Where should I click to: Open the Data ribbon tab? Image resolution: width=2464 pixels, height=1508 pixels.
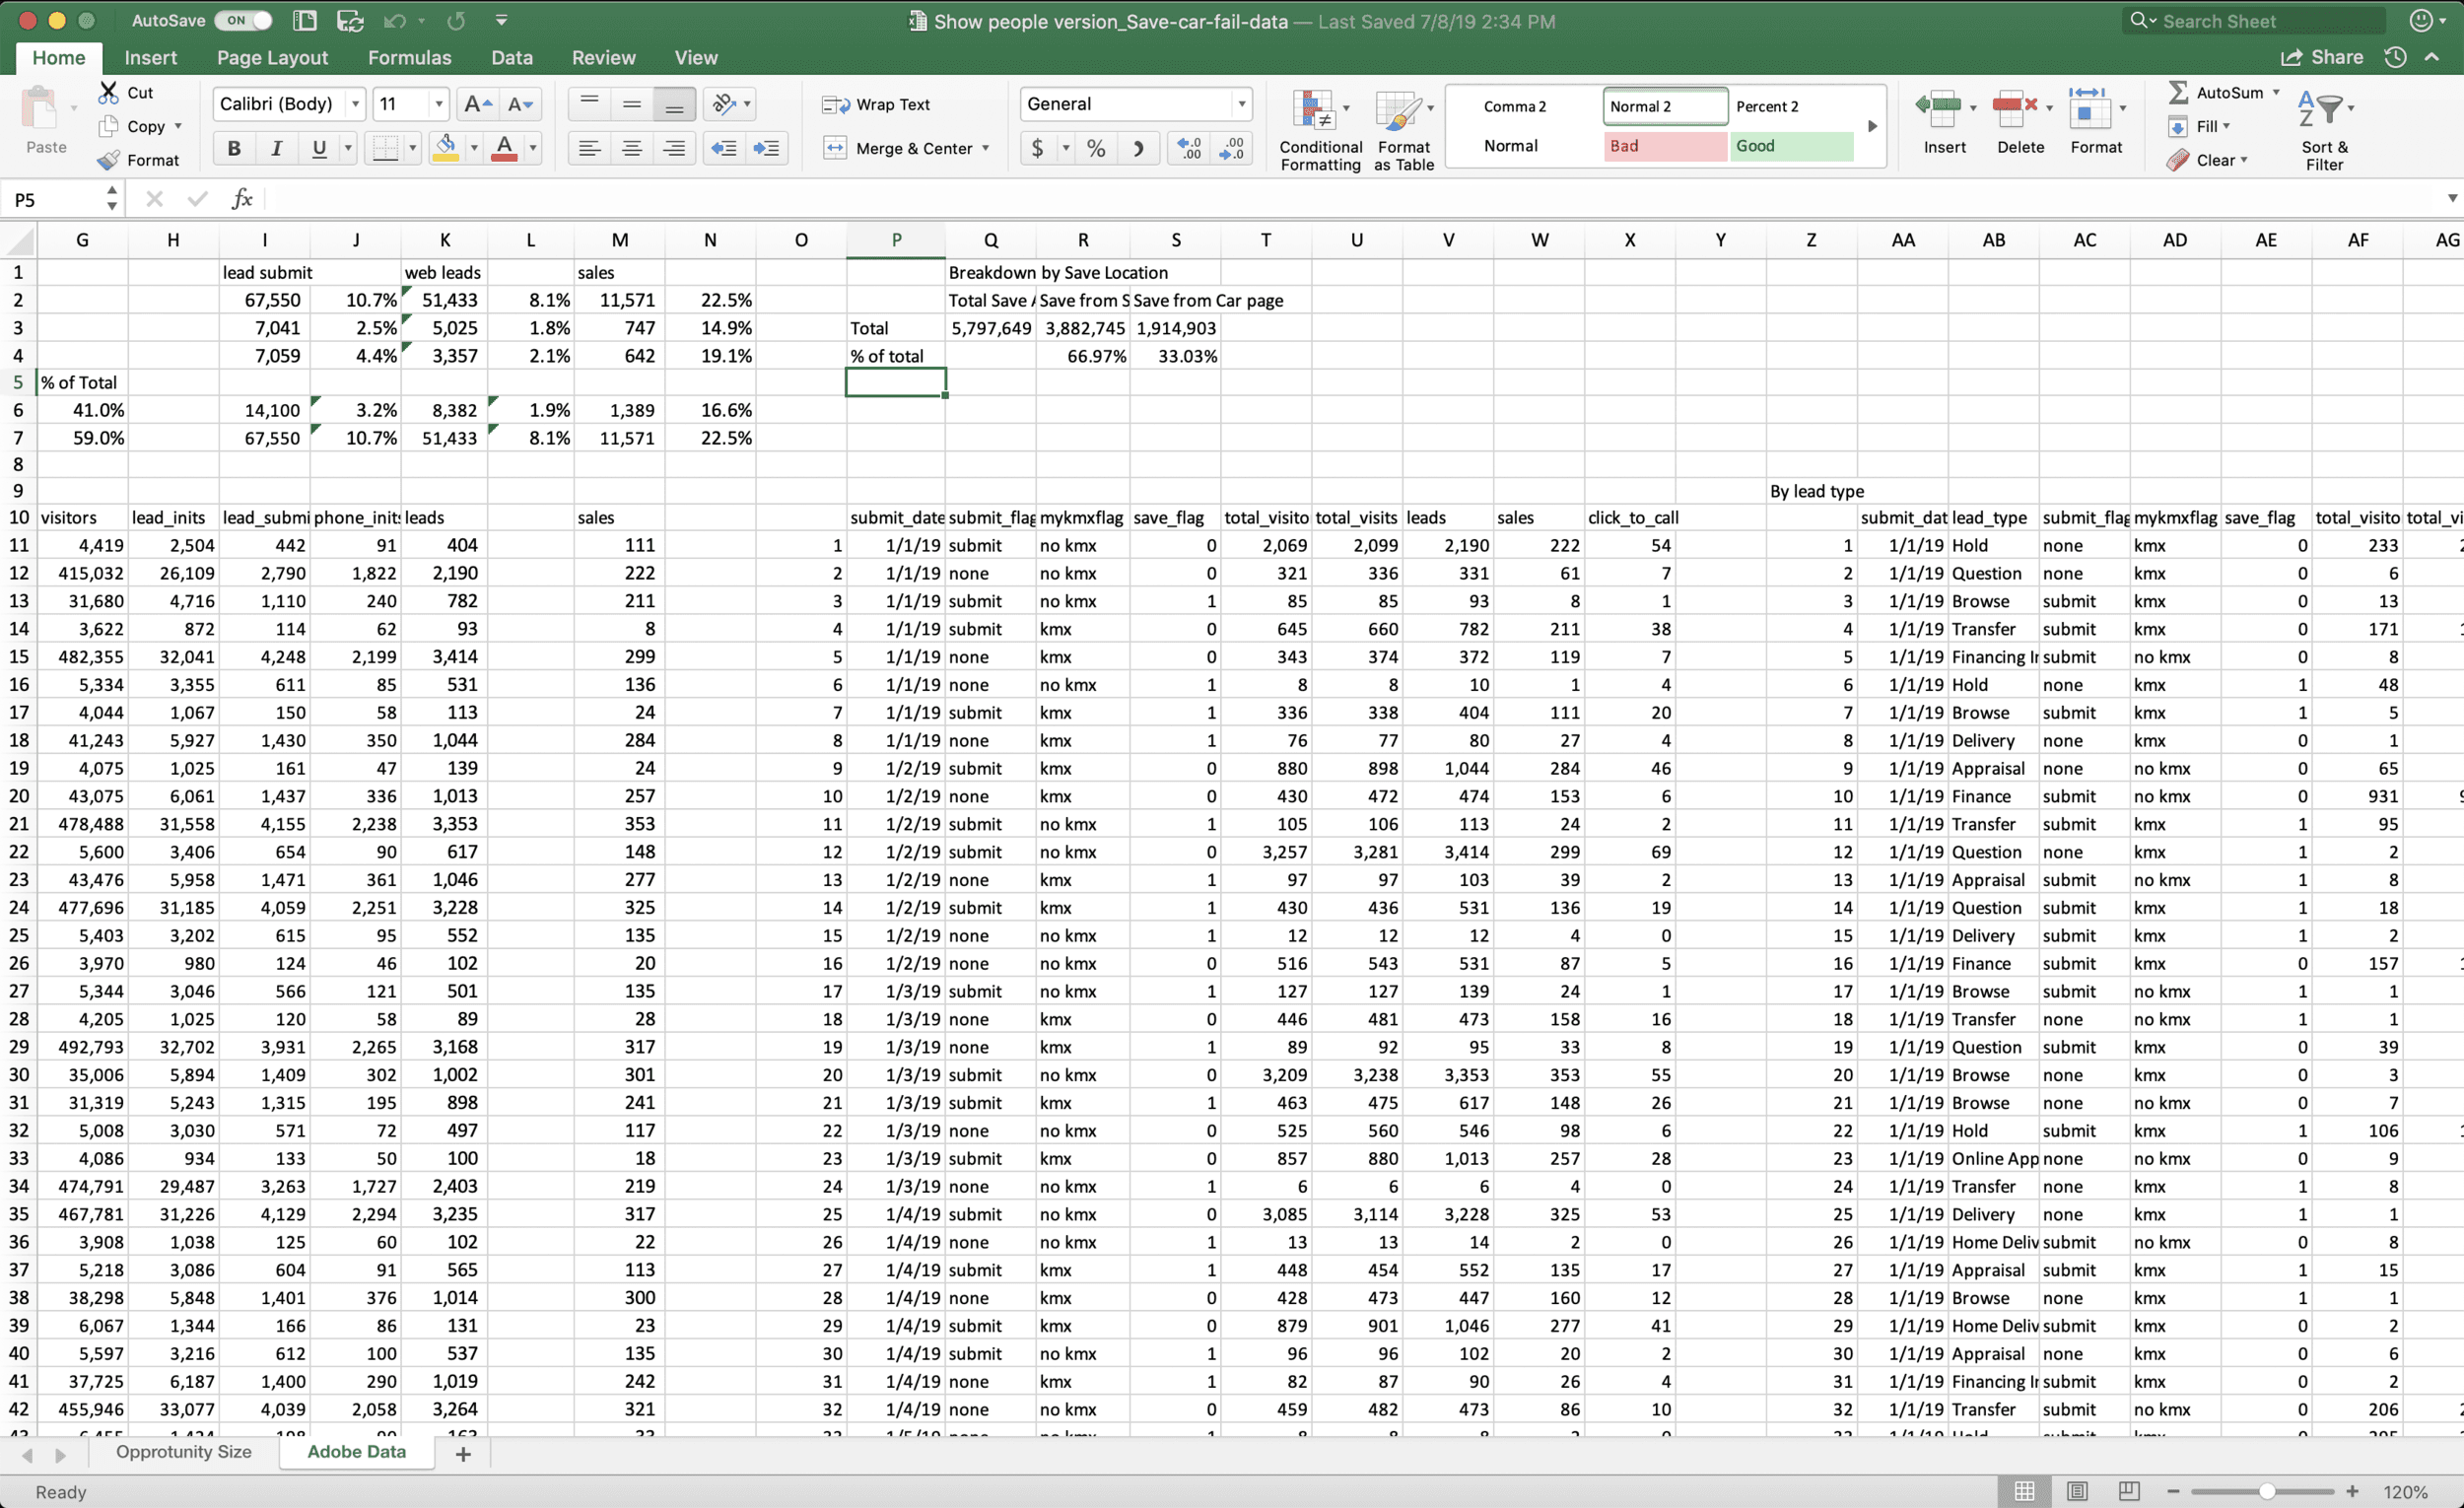(511, 58)
